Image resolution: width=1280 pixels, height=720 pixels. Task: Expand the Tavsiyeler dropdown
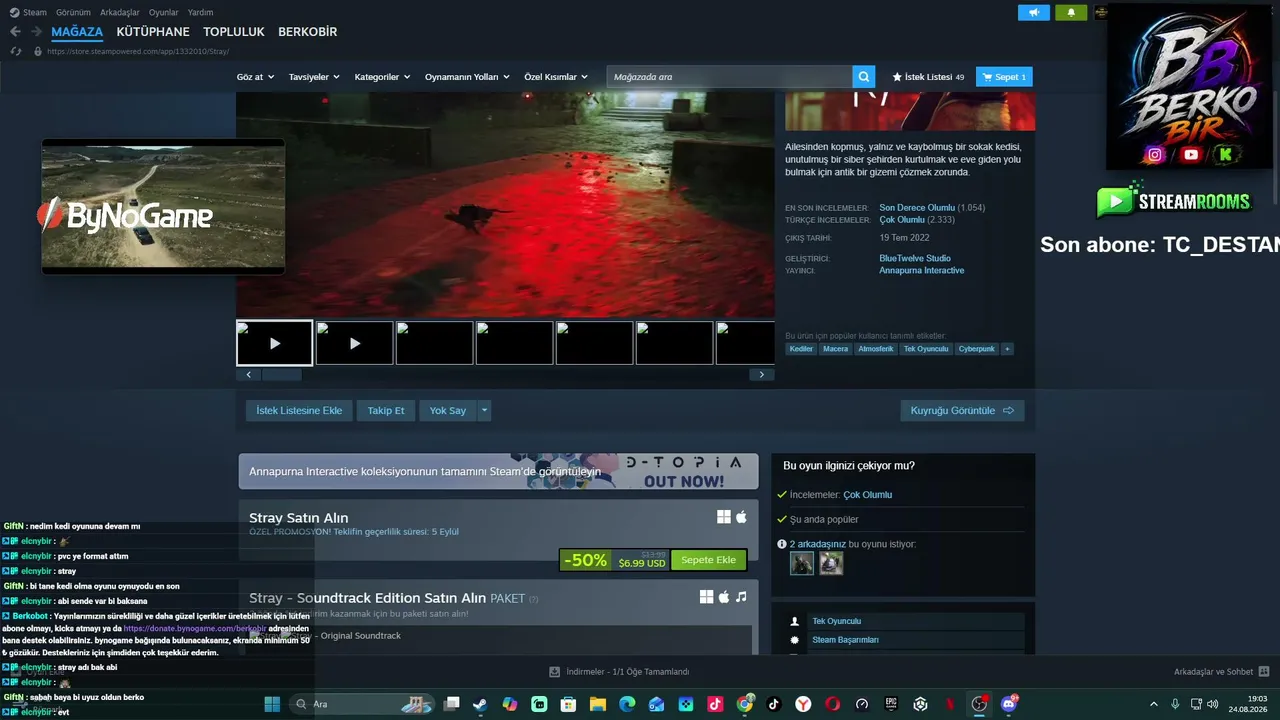click(314, 77)
